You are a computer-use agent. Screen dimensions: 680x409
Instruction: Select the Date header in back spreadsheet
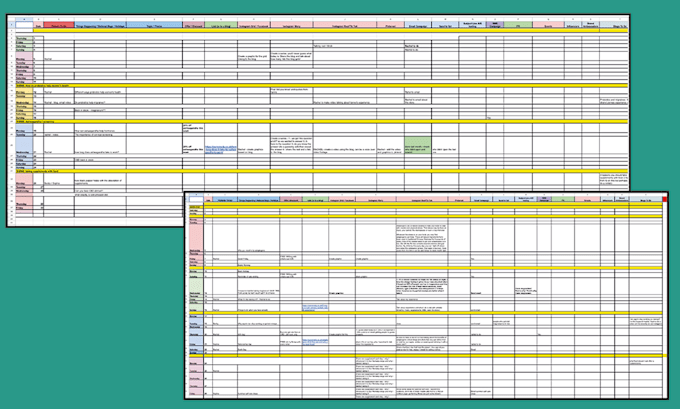[38, 25]
